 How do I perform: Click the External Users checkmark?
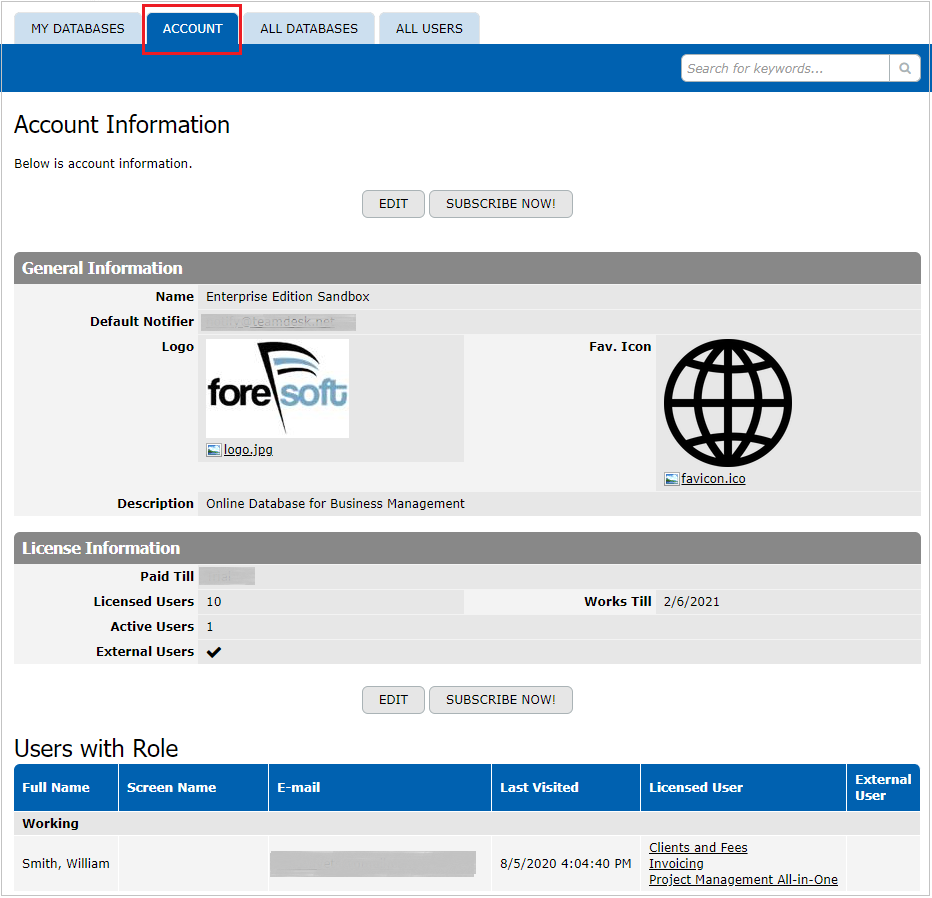214,652
